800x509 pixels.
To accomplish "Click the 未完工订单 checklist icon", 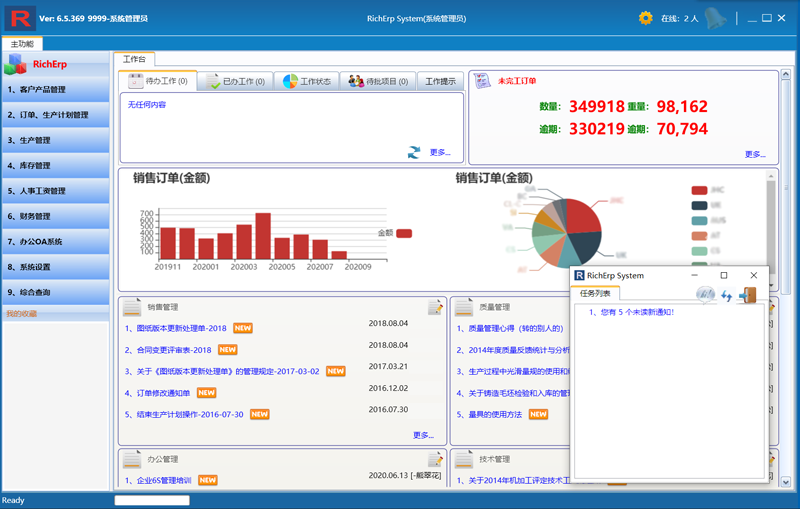I will click(x=482, y=81).
